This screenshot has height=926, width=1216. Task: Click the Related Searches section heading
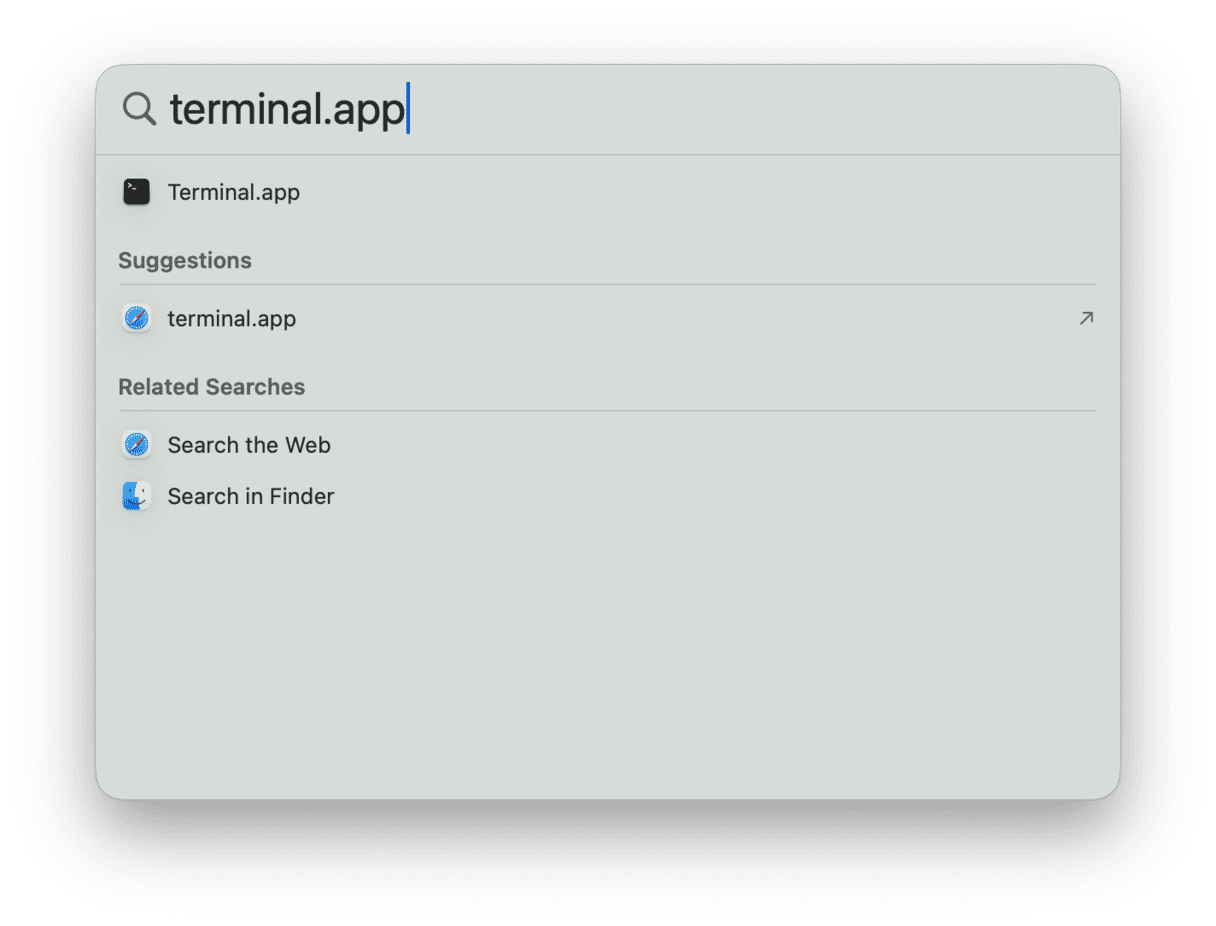point(212,387)
